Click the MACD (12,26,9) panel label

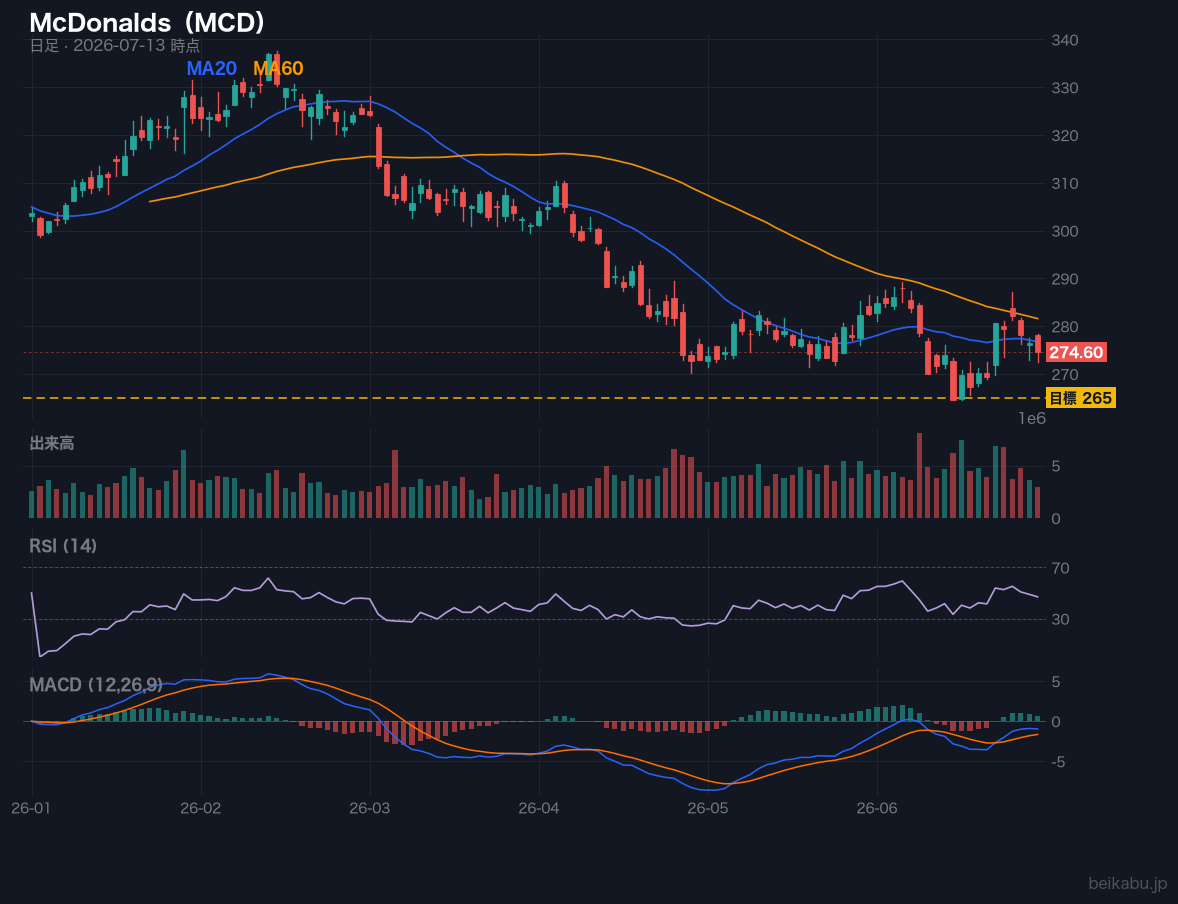(x=96, y=685)
